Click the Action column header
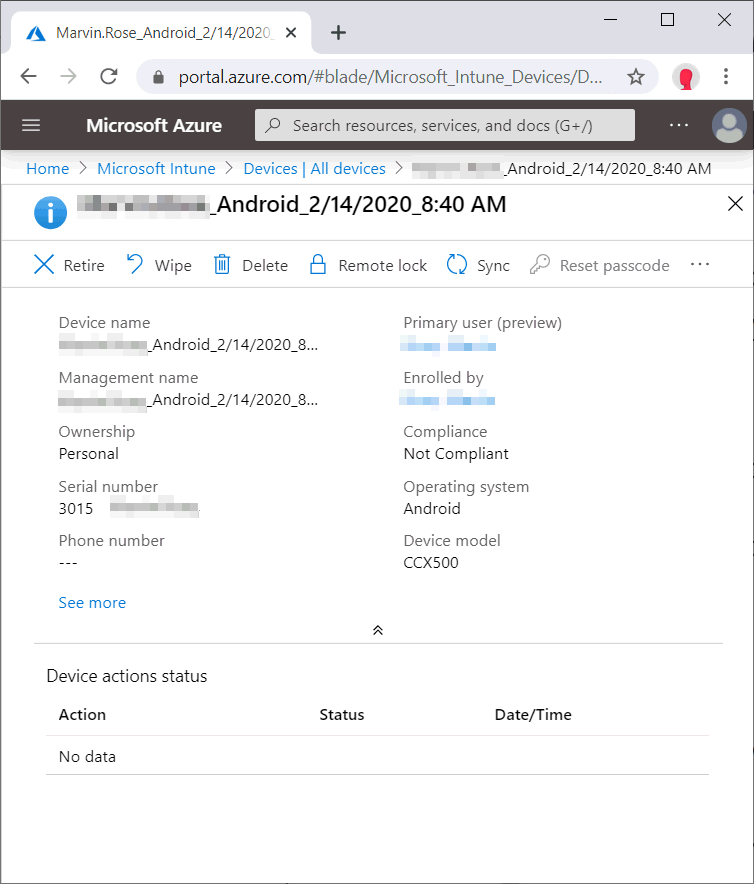 [x=82, y=714]
